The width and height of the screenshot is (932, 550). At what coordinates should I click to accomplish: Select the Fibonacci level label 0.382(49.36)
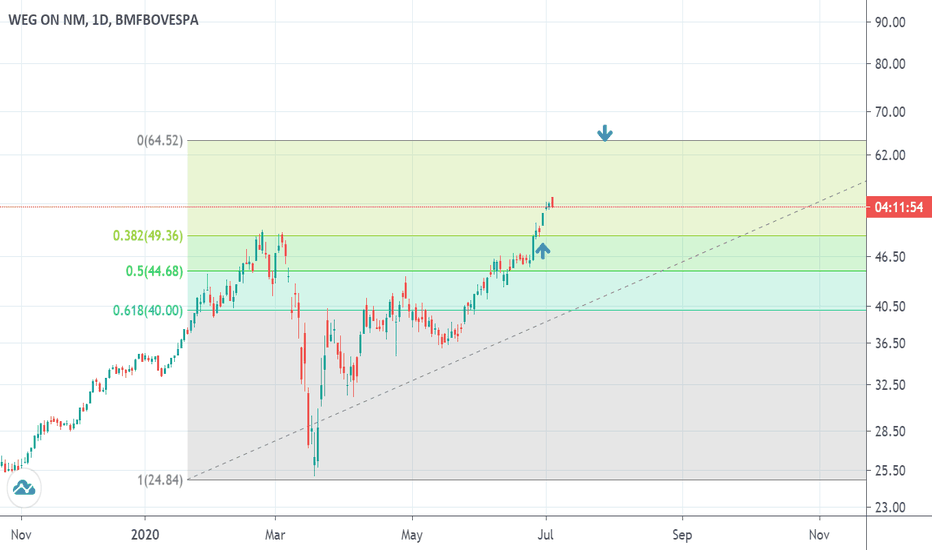(148, 236)
